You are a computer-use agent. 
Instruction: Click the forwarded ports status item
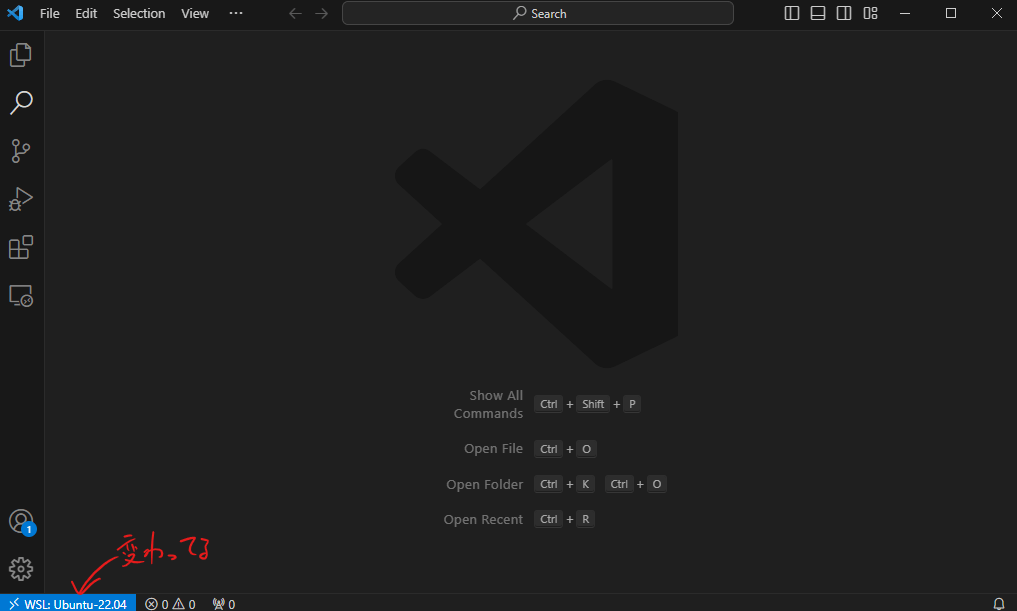224,604
